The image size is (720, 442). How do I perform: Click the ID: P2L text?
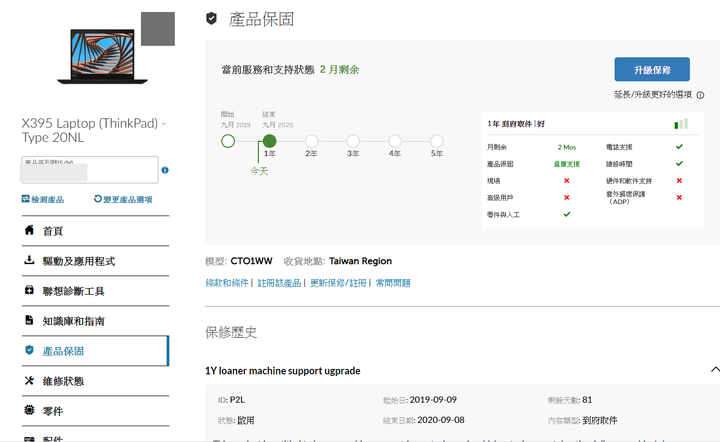231,400
